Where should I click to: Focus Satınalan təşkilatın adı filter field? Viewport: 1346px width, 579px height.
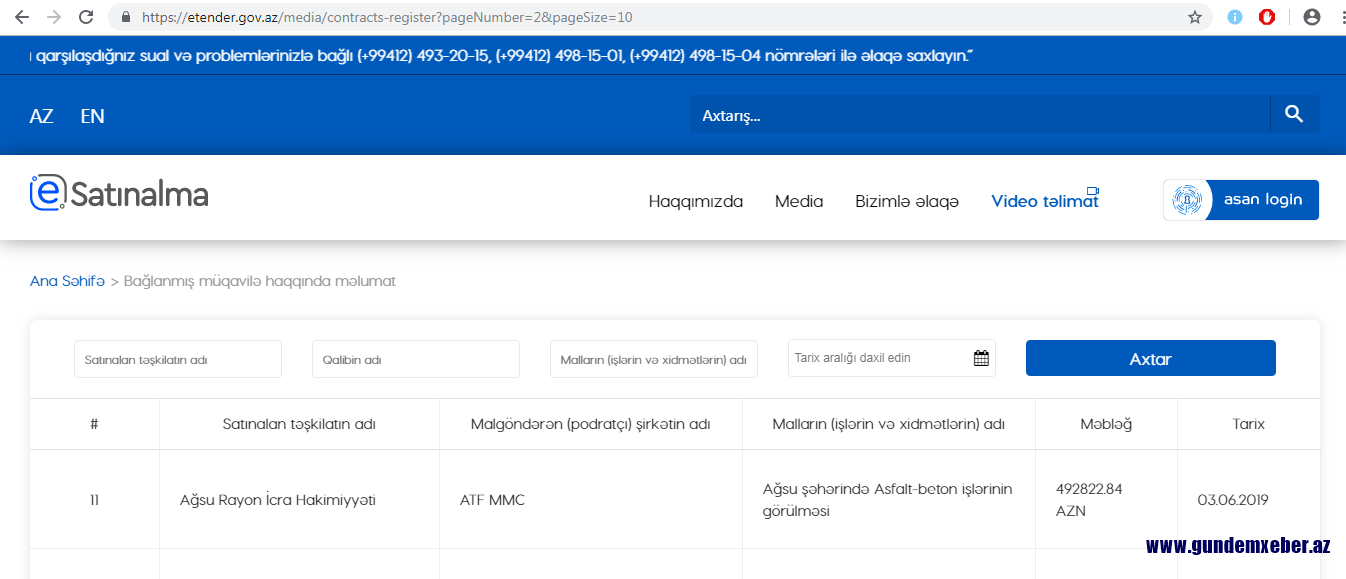click(178, 359)
